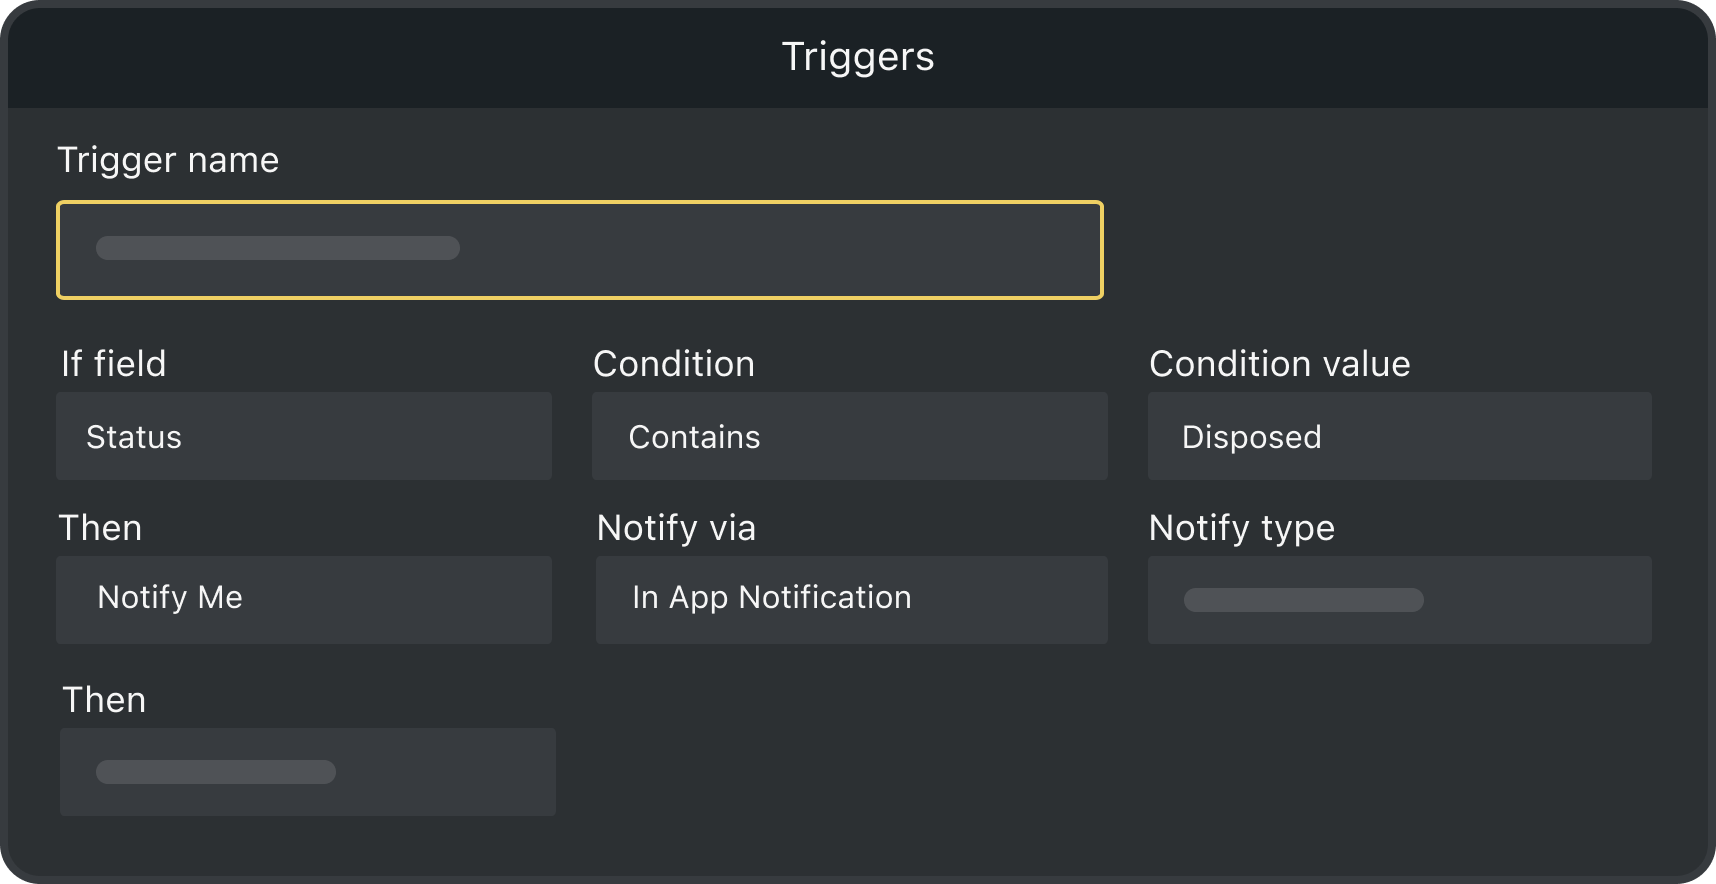Screen dimensions: 1716x884
Task: Click the Notify type label
Action: coord(1241,528)
